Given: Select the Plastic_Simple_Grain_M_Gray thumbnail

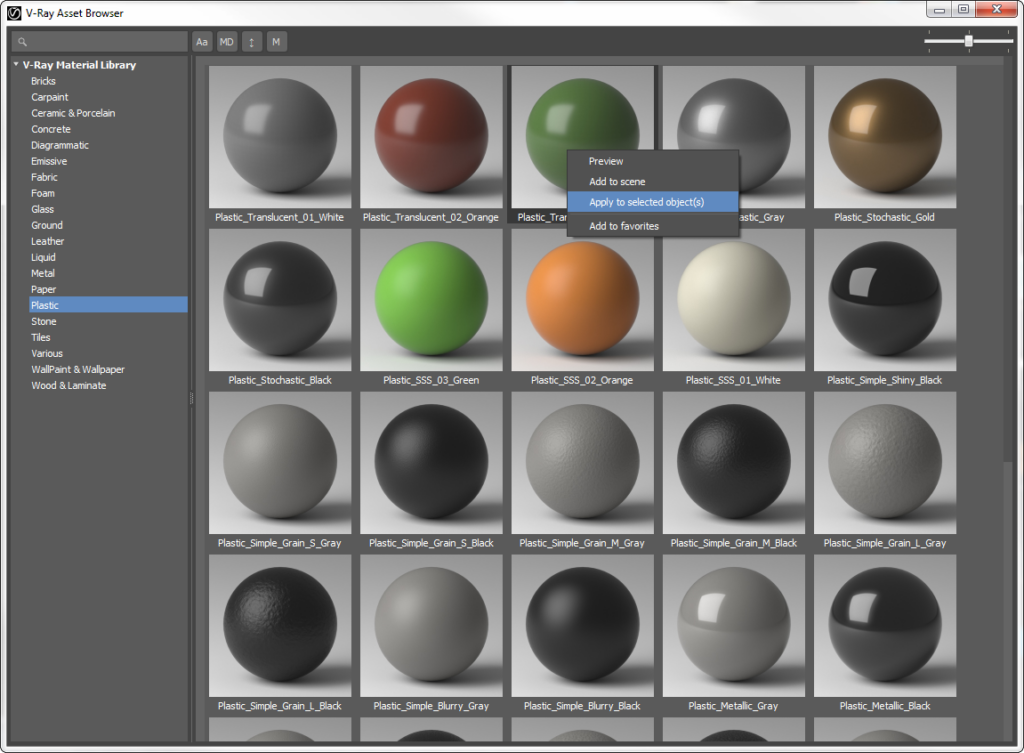Looking at the screenshot, I should (x=583, y=463).
